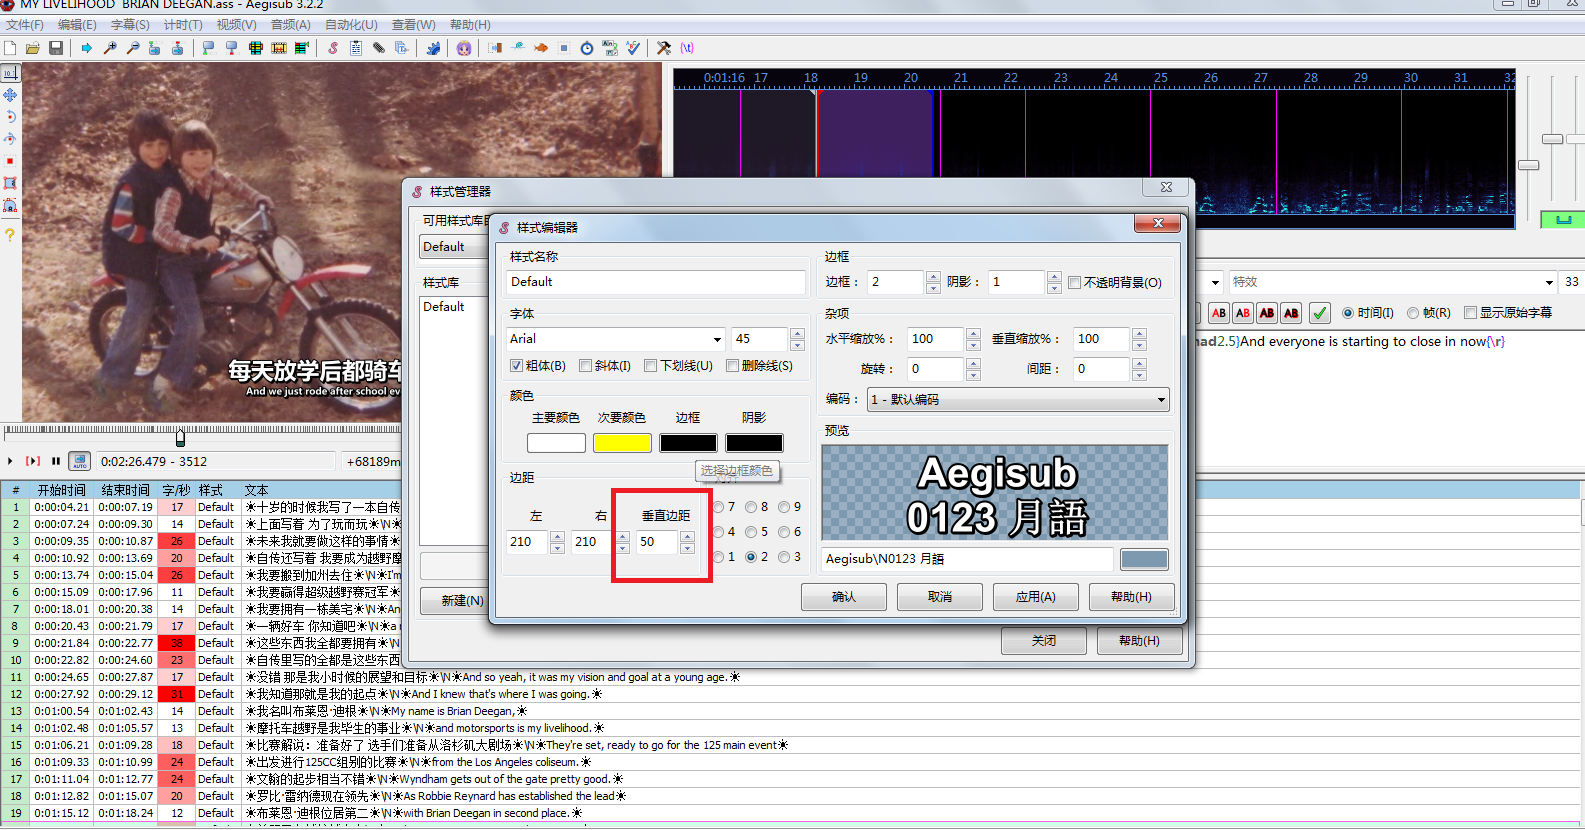Launch the ASSDraw girl-face icon
Image resolution: width=1585 pixels, height=830 pixels.
coord(464,48)
